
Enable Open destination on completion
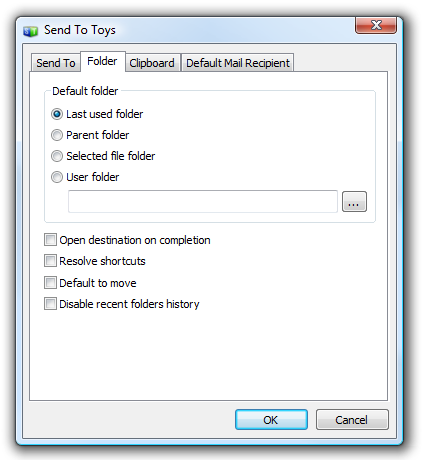[x=50, y=240]
